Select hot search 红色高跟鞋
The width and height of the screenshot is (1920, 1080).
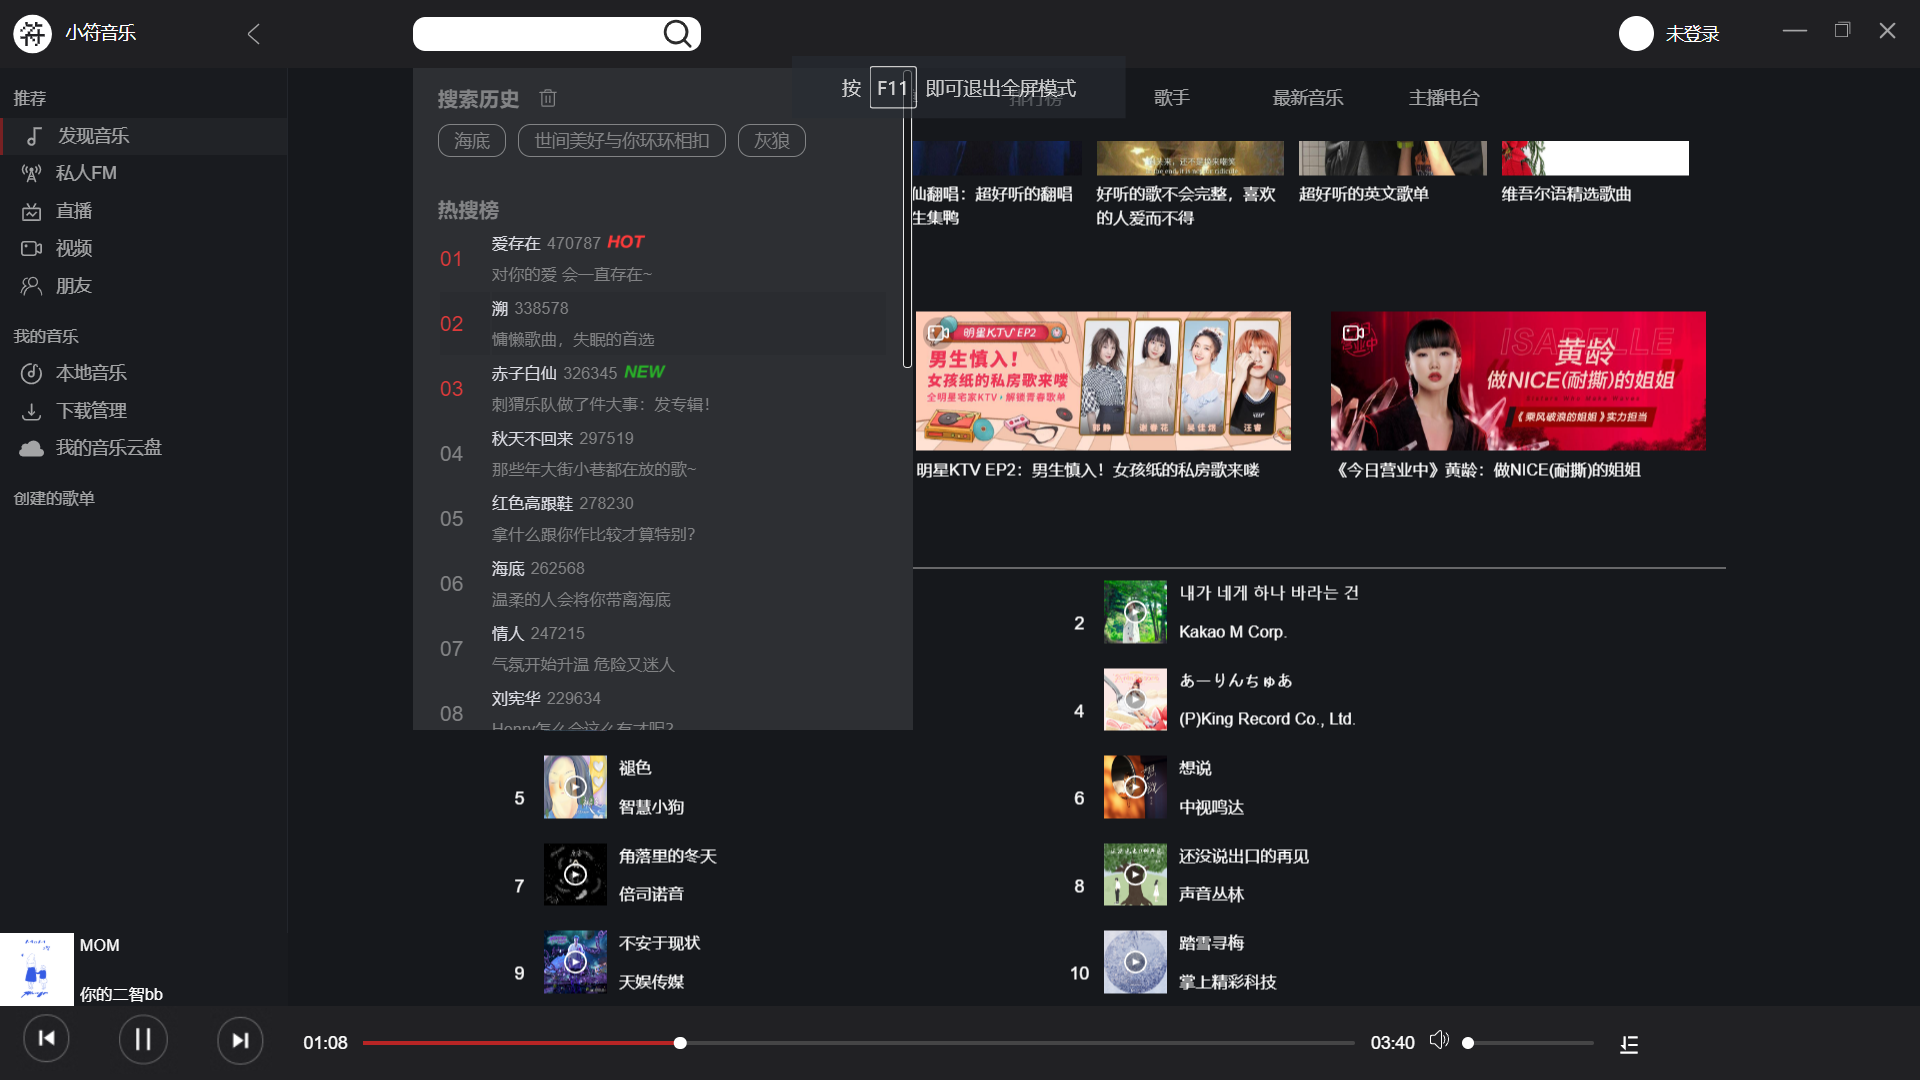[x=663, y=519]
